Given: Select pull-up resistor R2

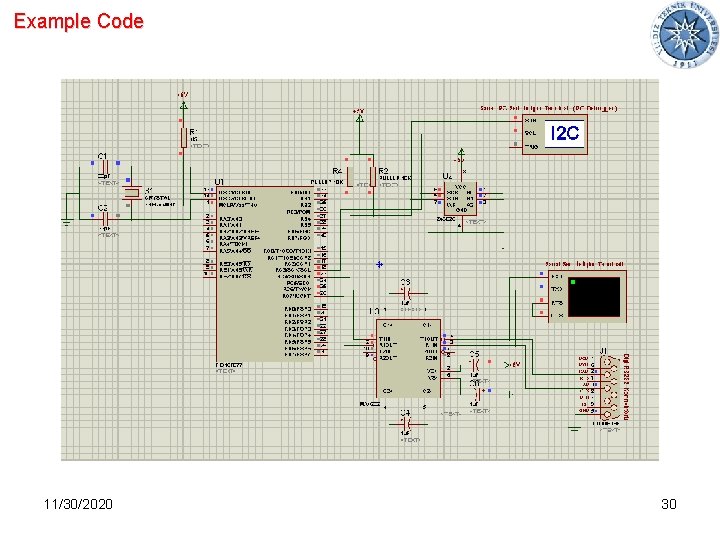Looking at the screenshot, I should pyautogui.click(x=372, y=177).
